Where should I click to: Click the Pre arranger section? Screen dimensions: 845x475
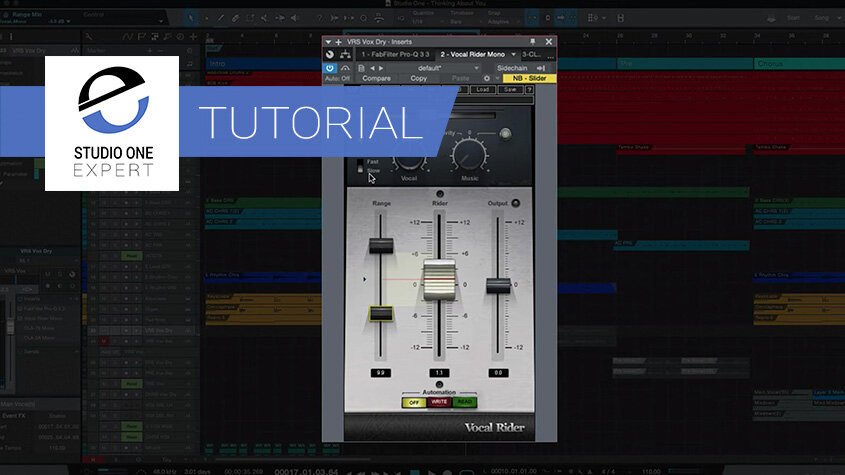pyautogui.click(x=685, y=64)
